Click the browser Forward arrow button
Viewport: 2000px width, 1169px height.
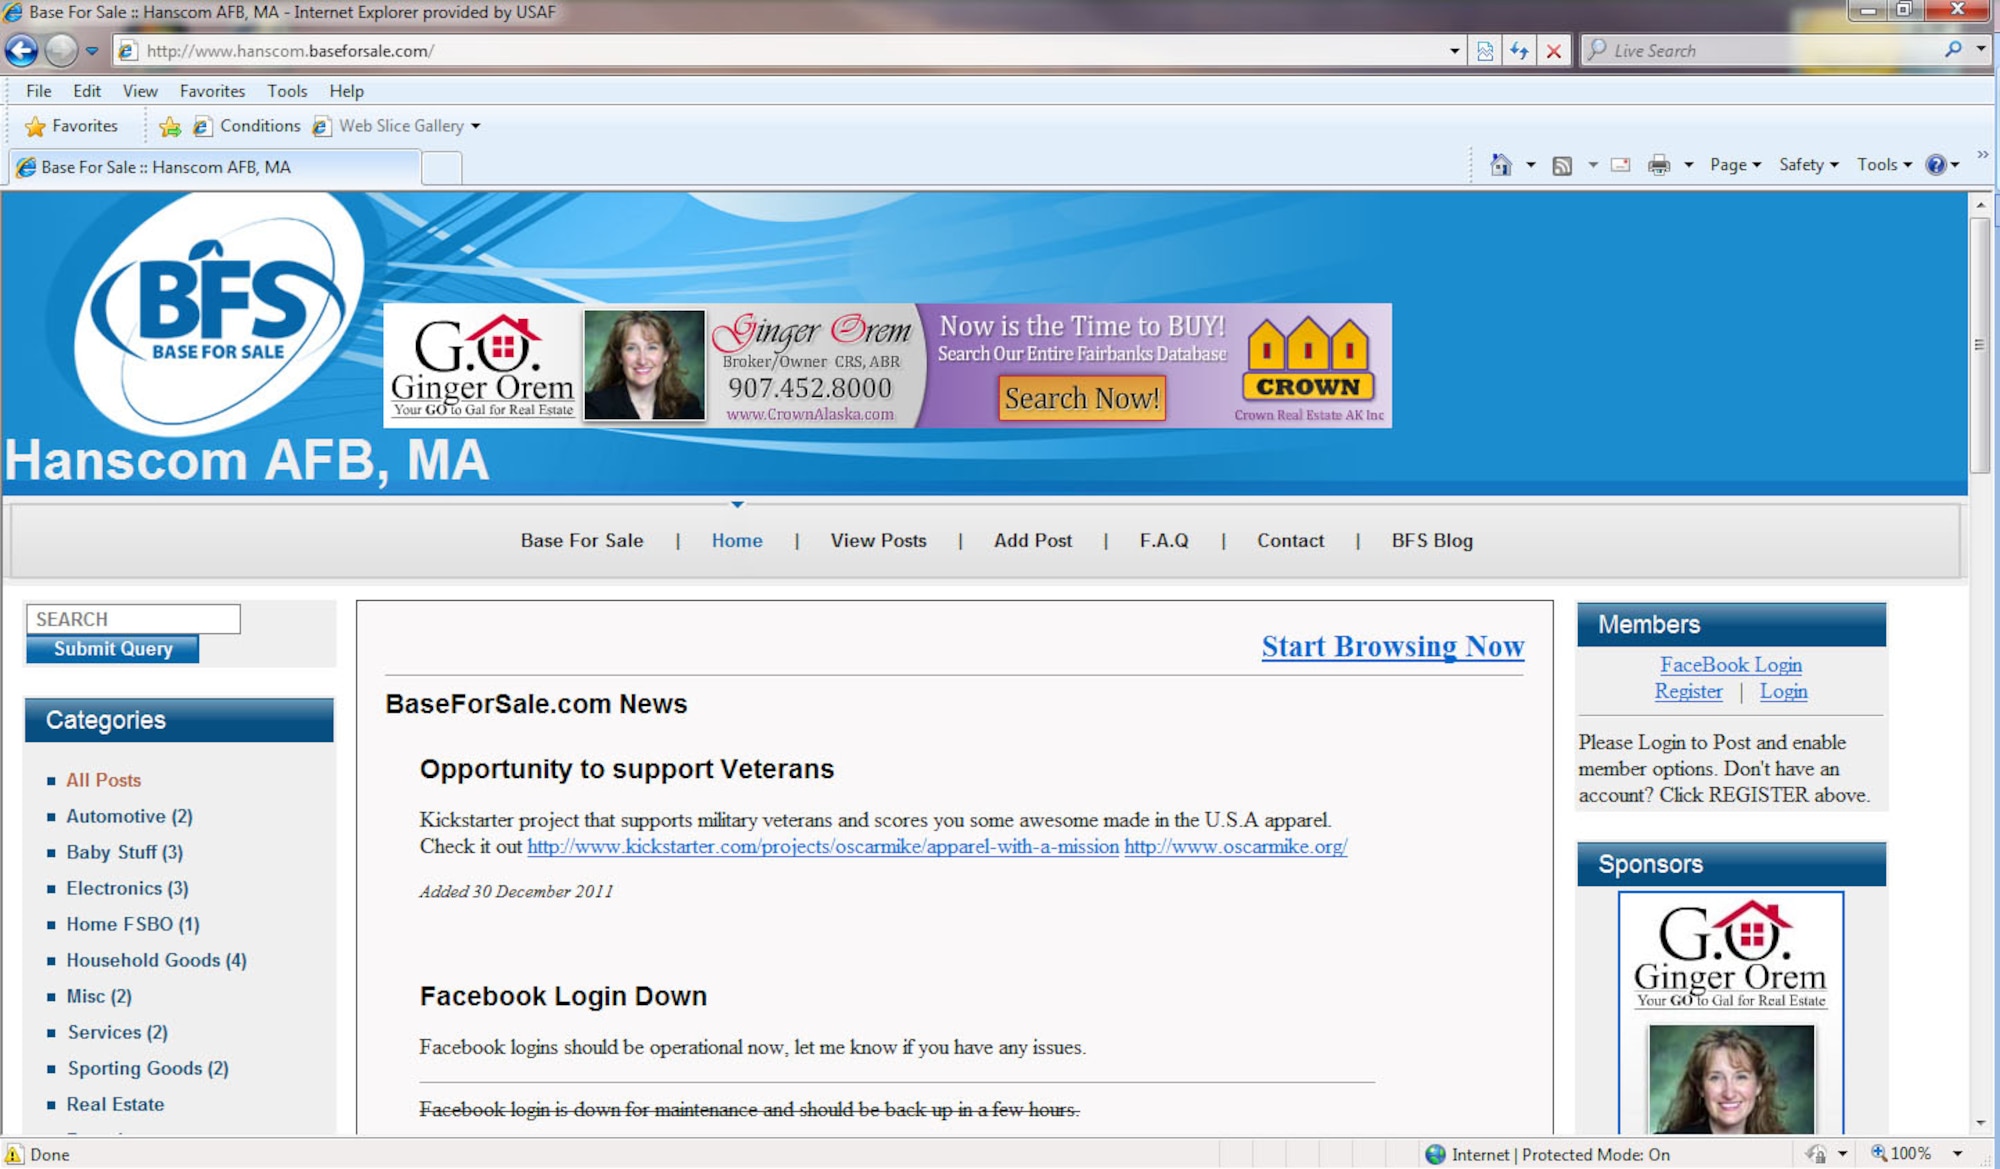pyautogui.click(x=61, y=50)
